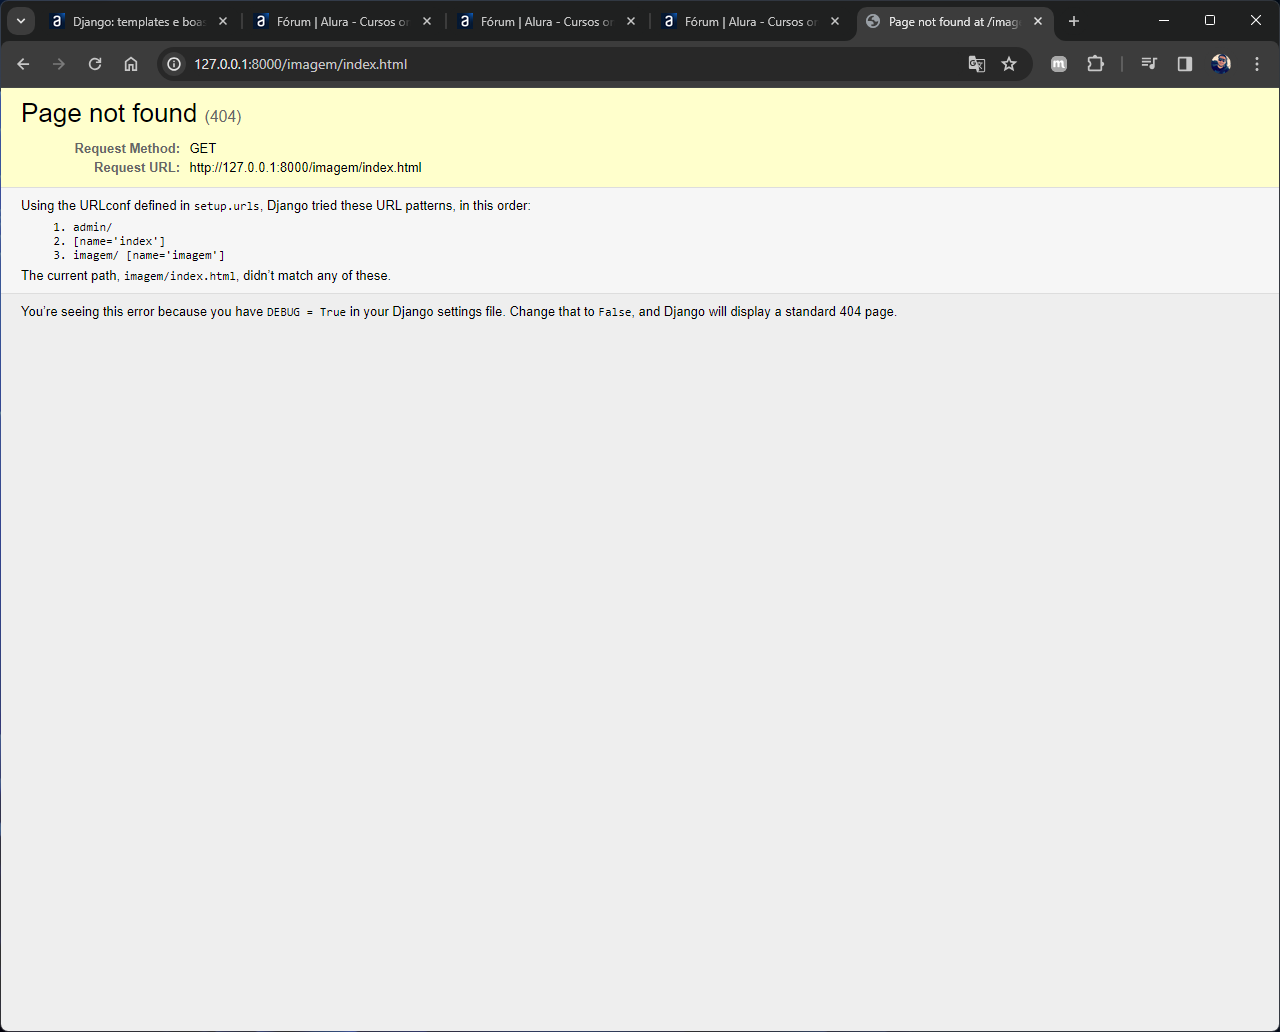The image size is (1280, 1032).
Task: Click the 'False' code word
Action: (x=615, y=312)
